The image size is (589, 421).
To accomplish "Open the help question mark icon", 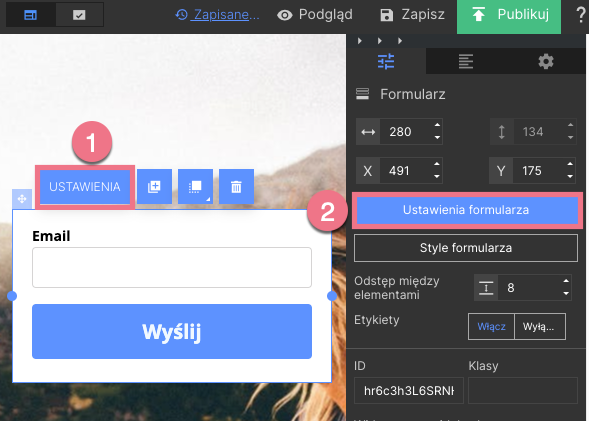I will tap(581, 15).
